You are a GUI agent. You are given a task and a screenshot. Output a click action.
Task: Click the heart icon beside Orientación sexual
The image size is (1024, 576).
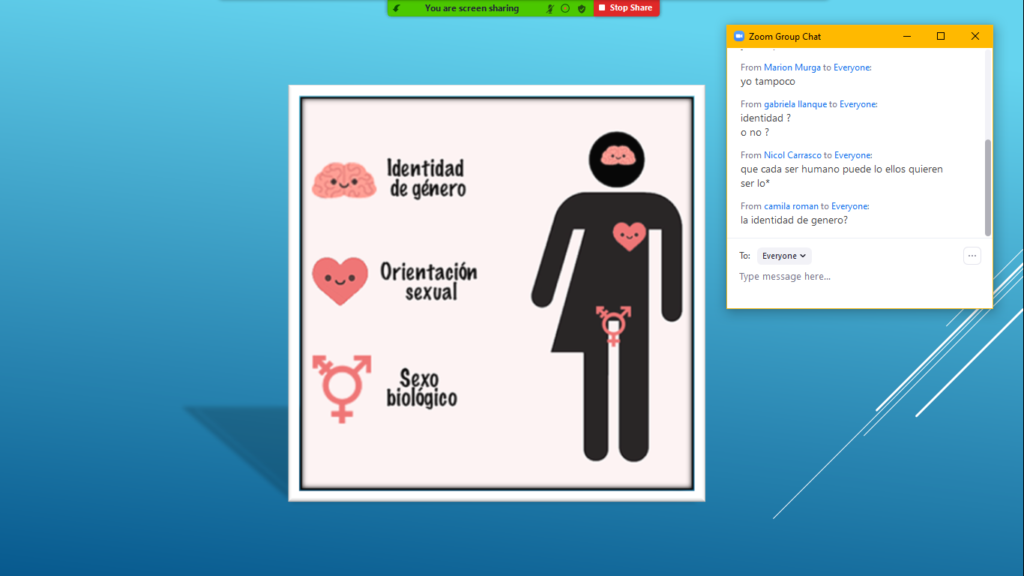pyautogui.click(x=340, y=281)
